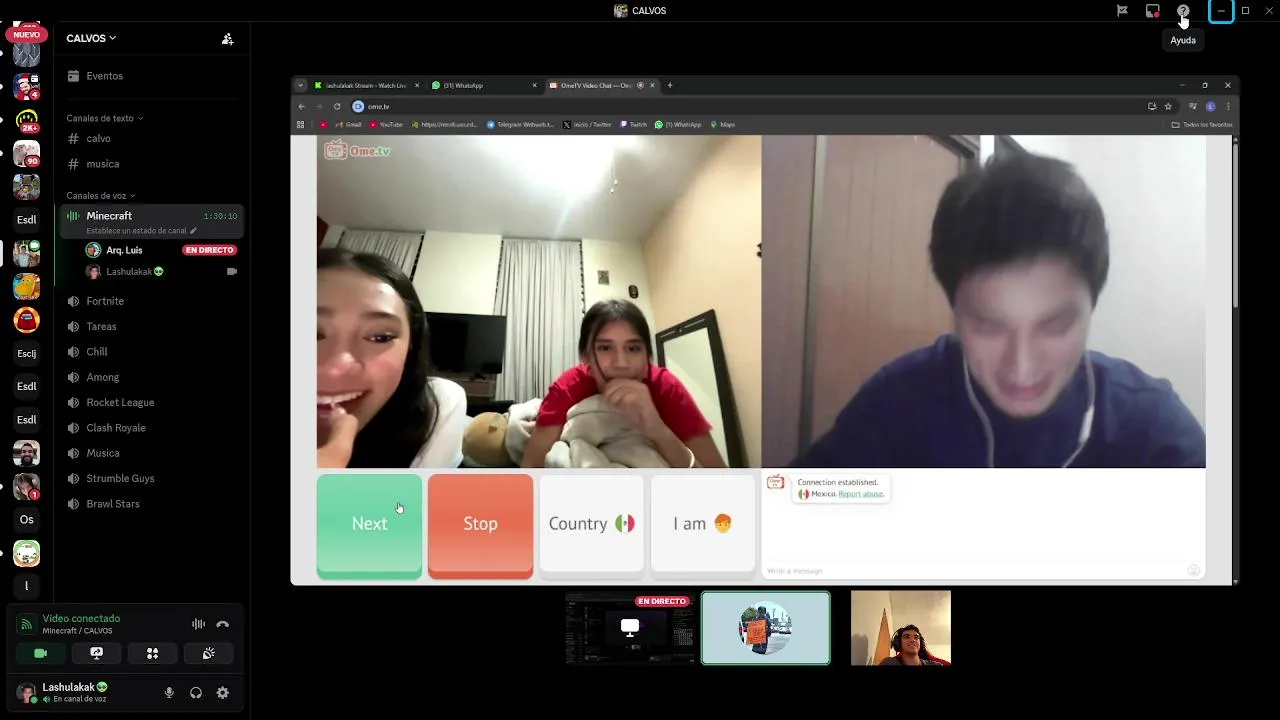The height and width of the screenshot is (720, 1280).
Task: Open the browser tab search dropdown
Action: 300,85
